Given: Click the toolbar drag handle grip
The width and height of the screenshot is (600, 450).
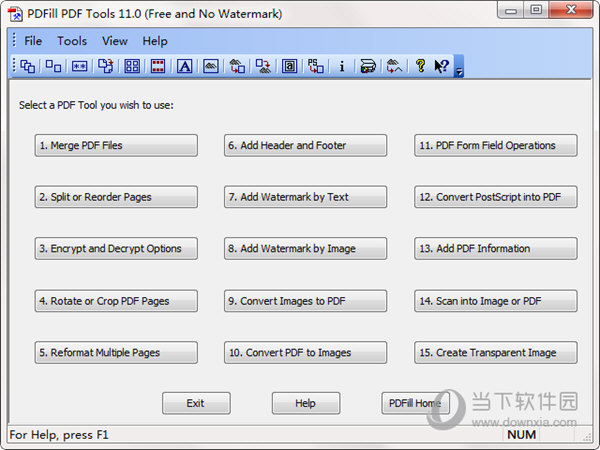Looking at the screenshot, I should [x=14, y=66].
